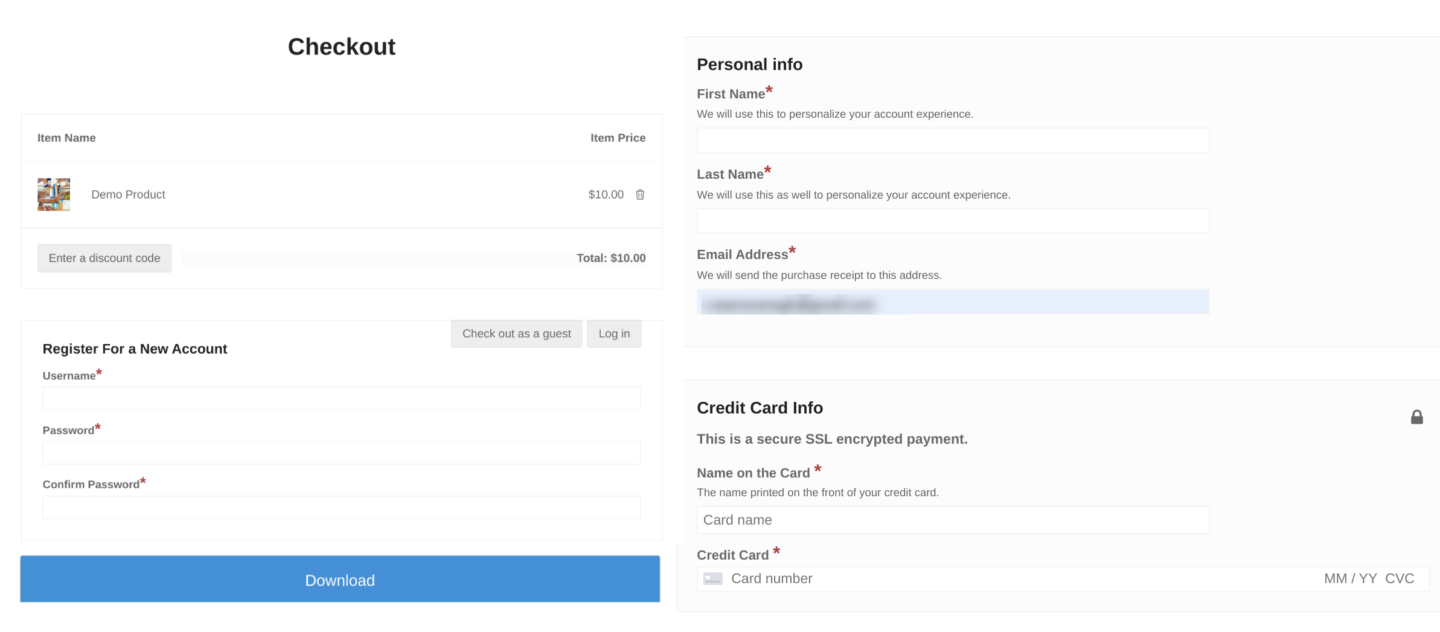This screenshot has height=632, width=1440.
Task: Click the padlock icon beside Credit Card Info
Action: pos(1417,417)
